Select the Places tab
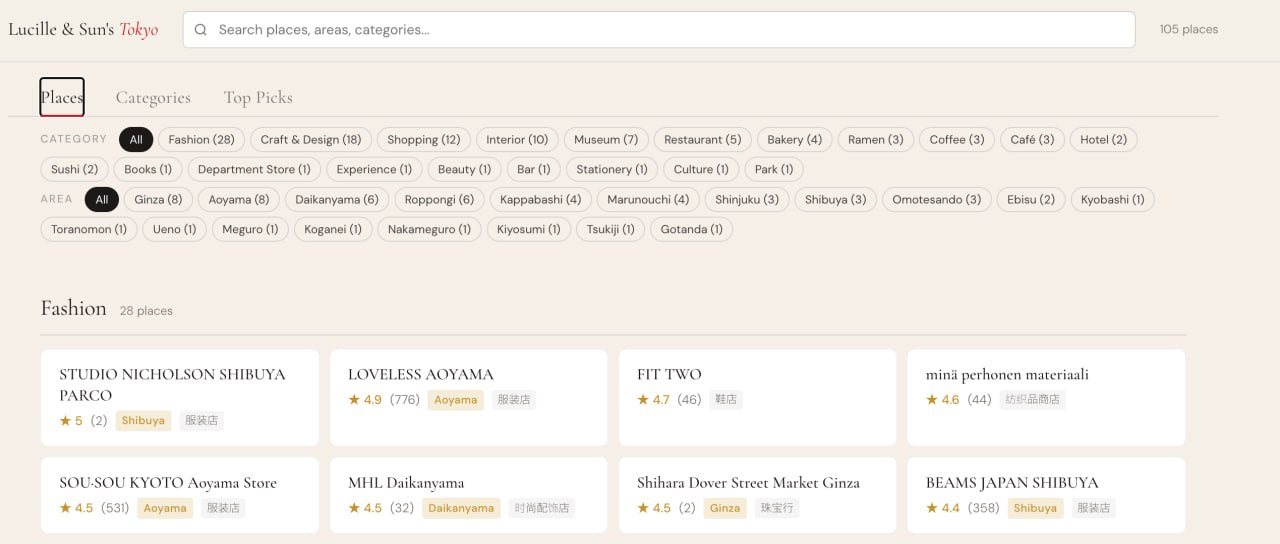This screenshot has height=544, width=1280. click(x=62, y=97)
